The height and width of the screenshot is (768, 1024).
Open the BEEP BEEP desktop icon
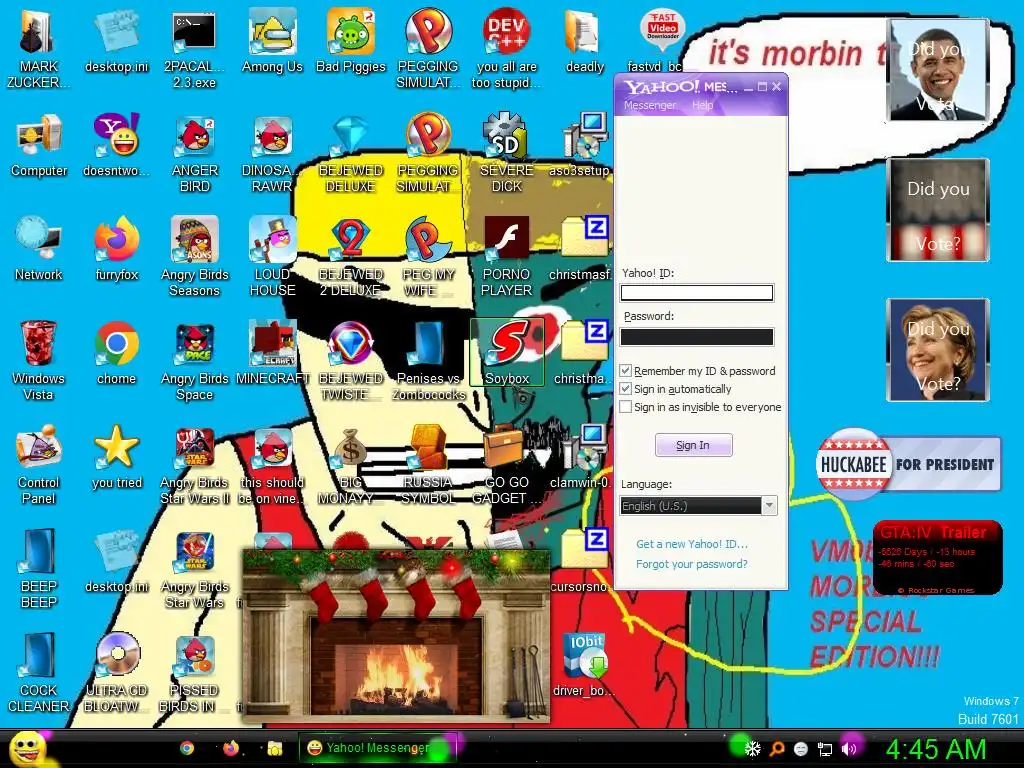[x=38, y=568]
